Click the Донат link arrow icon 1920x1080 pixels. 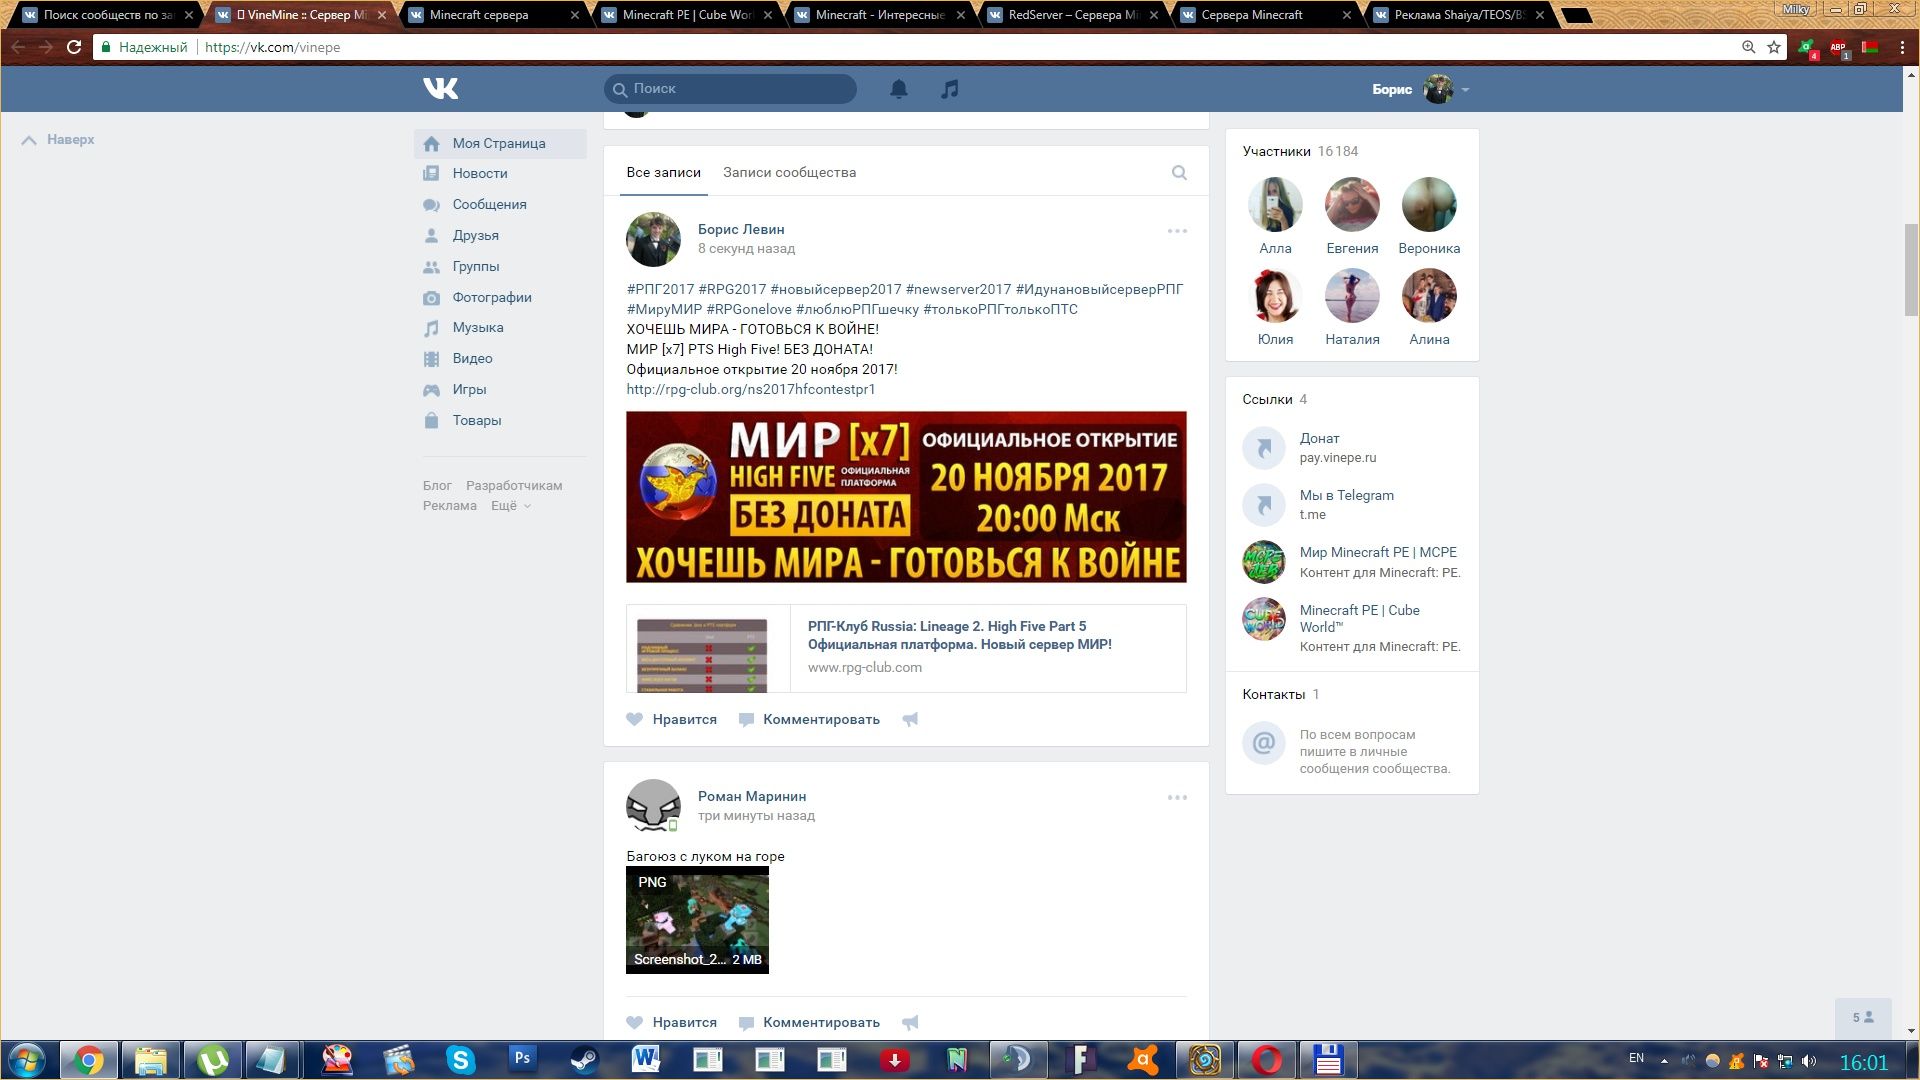pyautogui.click(x=1264, y=448)
